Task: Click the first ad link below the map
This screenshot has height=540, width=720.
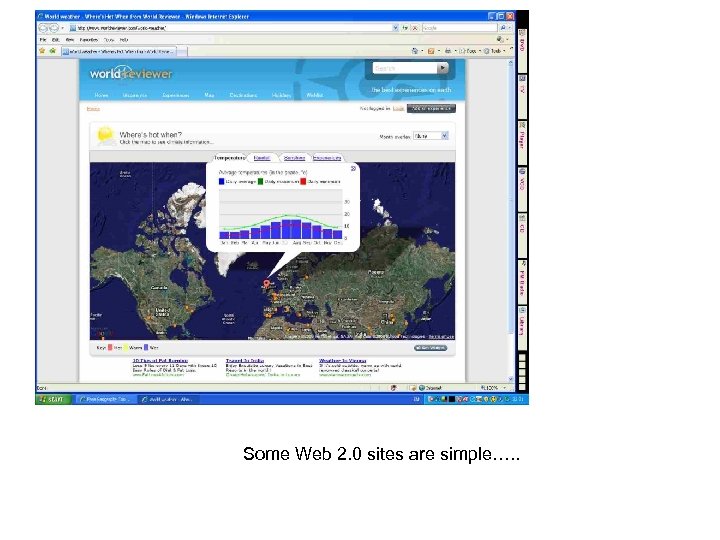Action: tap(160, 360)
